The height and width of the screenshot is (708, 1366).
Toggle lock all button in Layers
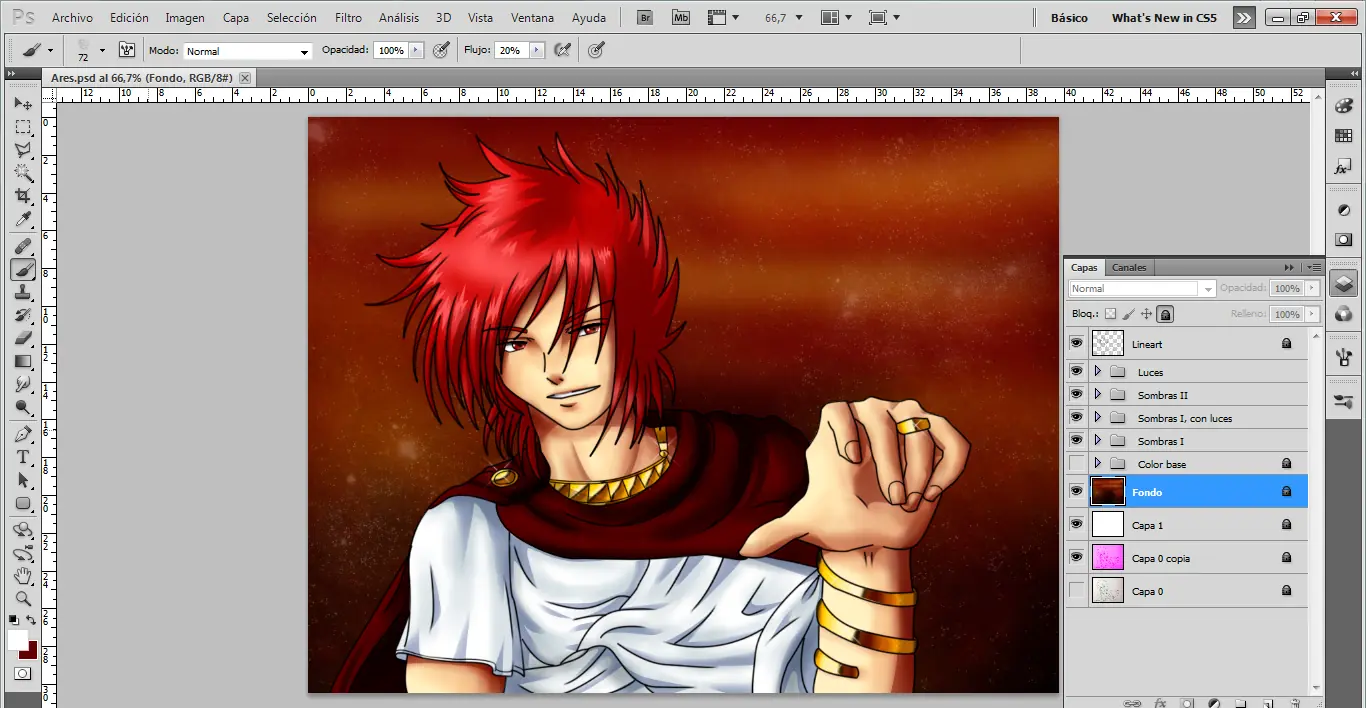tap(1166, 314)
